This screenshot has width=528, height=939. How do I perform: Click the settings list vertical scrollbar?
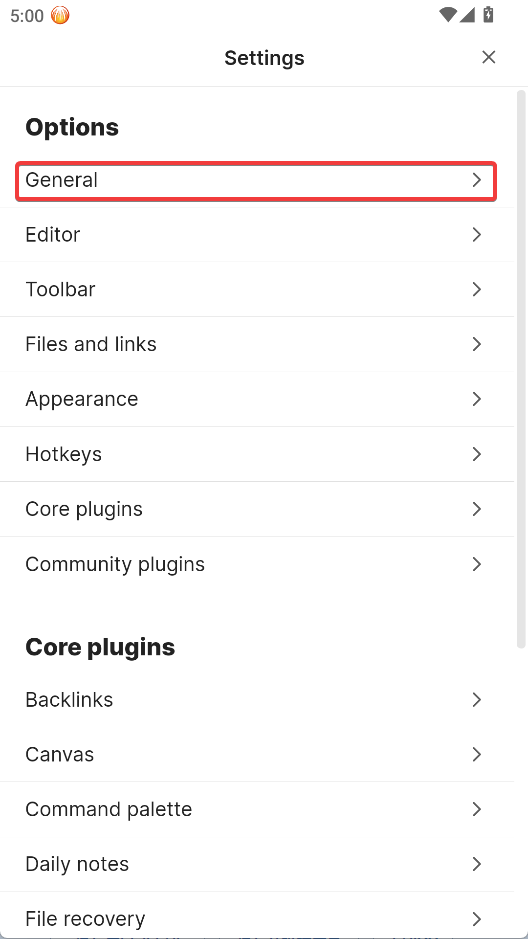click(x=521, y=368)
